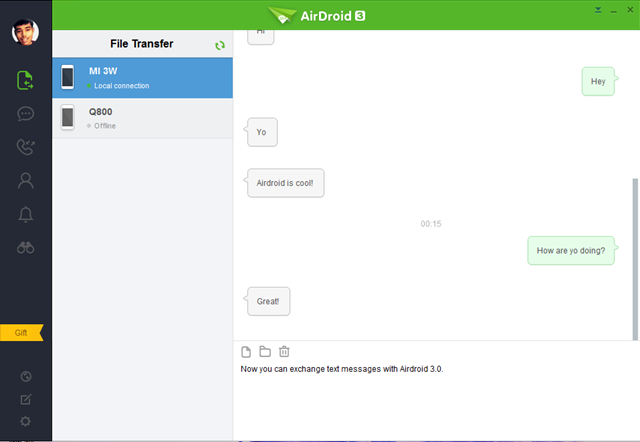The width and height of the screenshot is (640, 442).
Task: Open the Messages (SMS) sidebar icon
Action: (25, 113)
